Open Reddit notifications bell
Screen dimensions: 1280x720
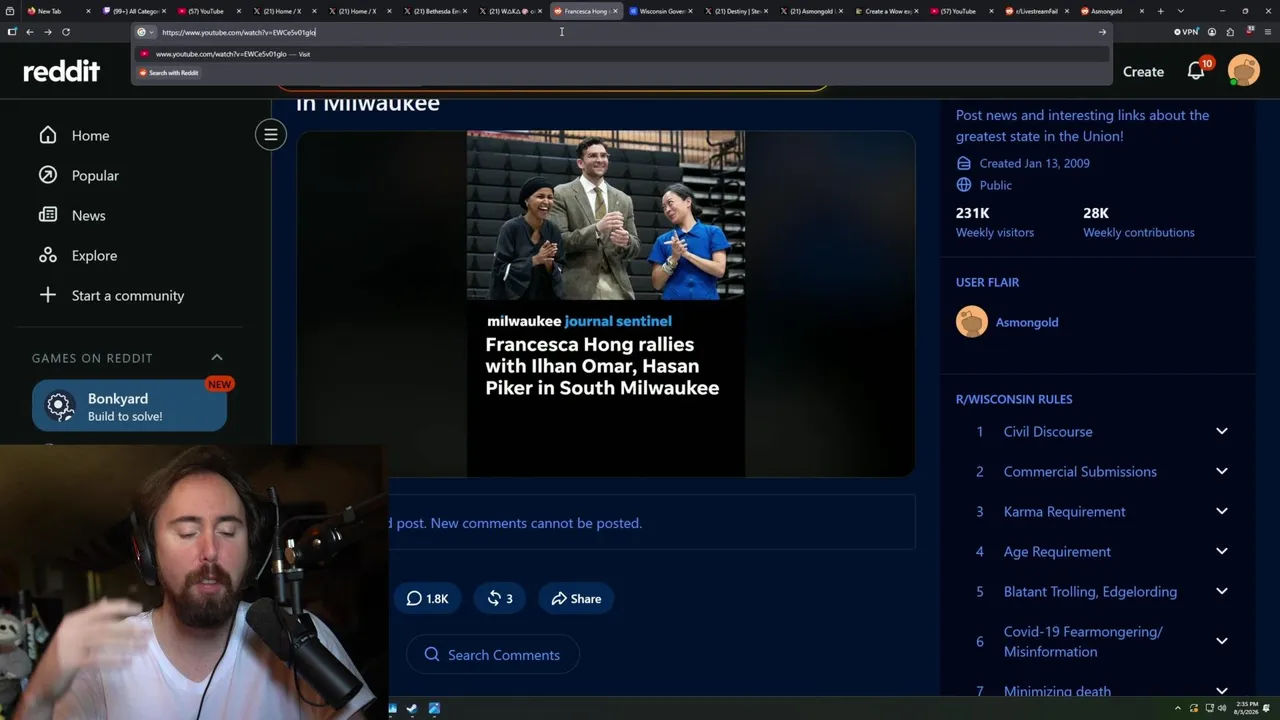[1196, 71]
